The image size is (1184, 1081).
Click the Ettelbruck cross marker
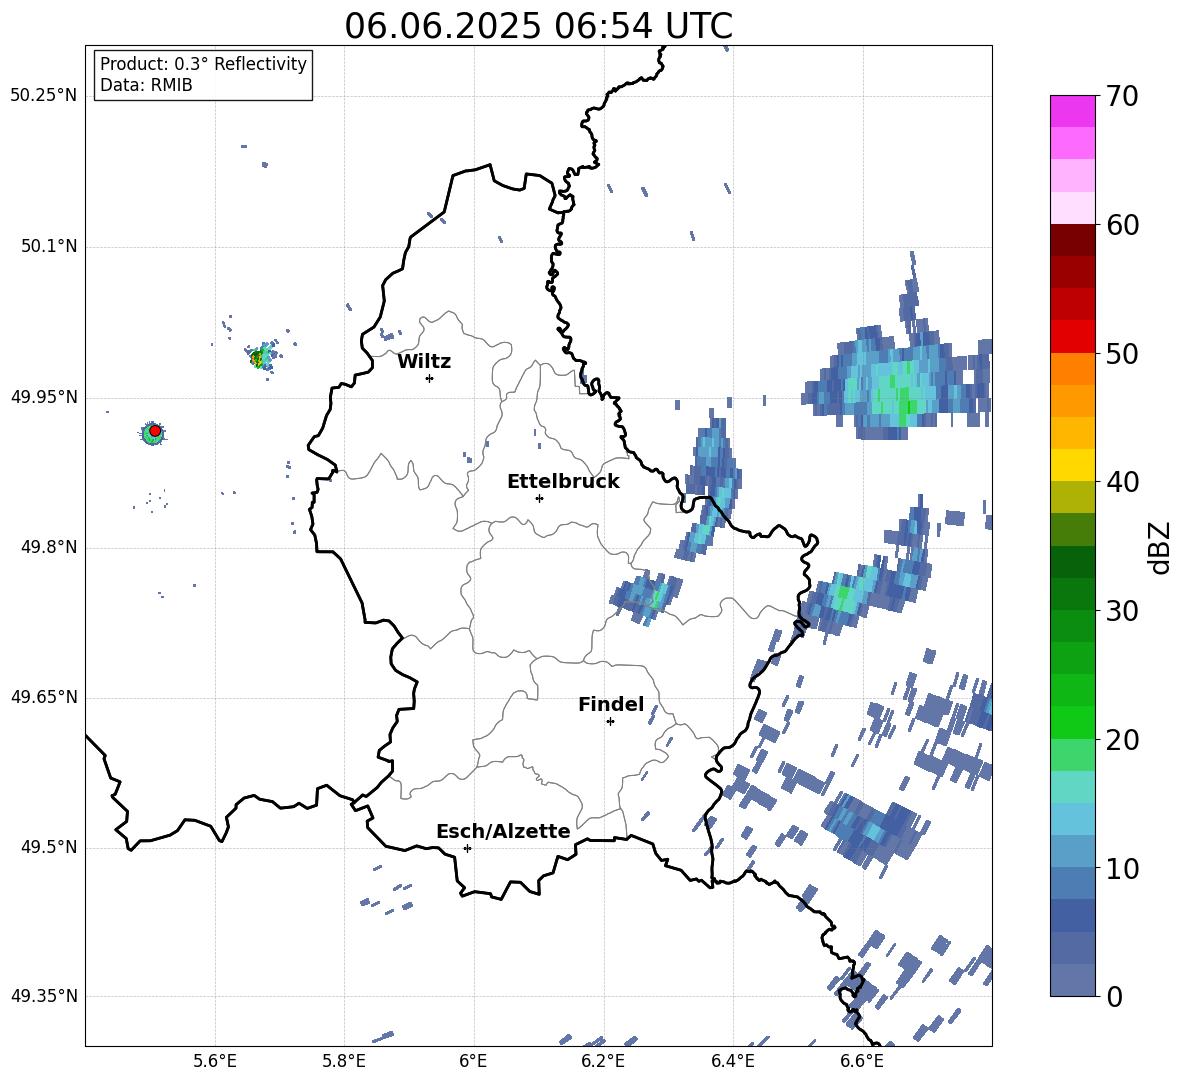539,498
